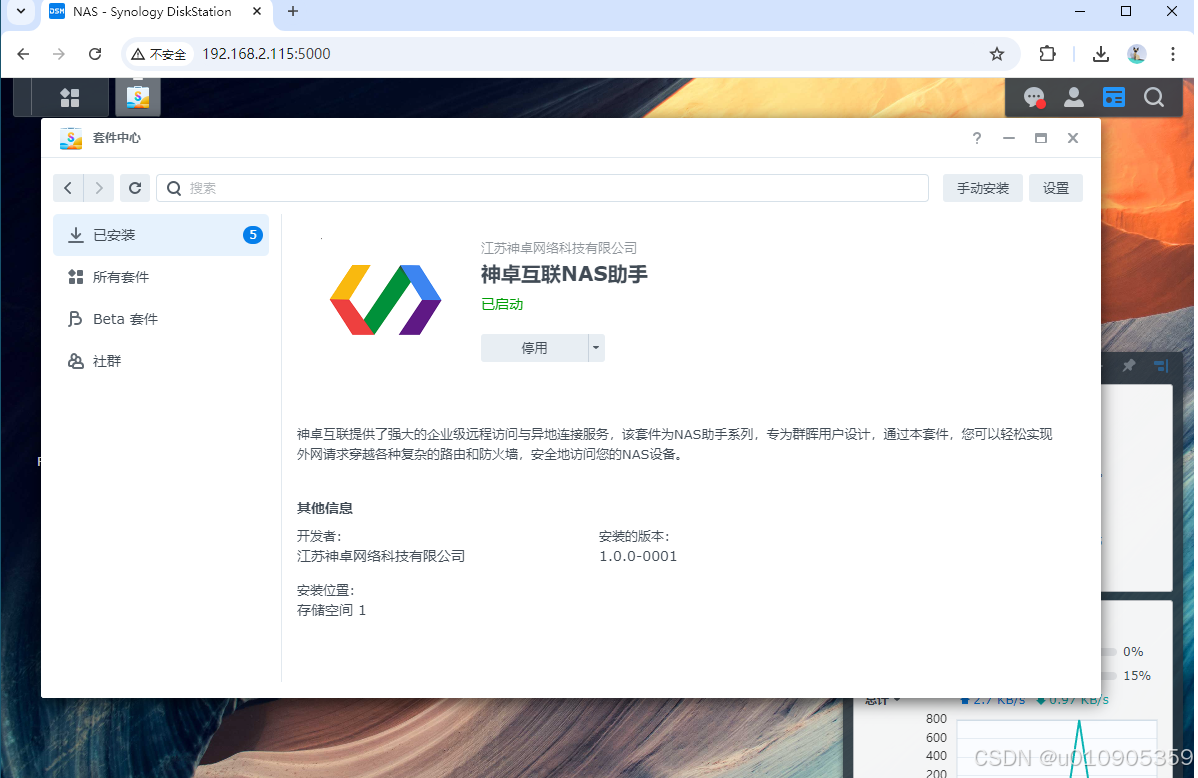
Task: Select 已安装 in the sidebar
Action: tap(160, 235)
